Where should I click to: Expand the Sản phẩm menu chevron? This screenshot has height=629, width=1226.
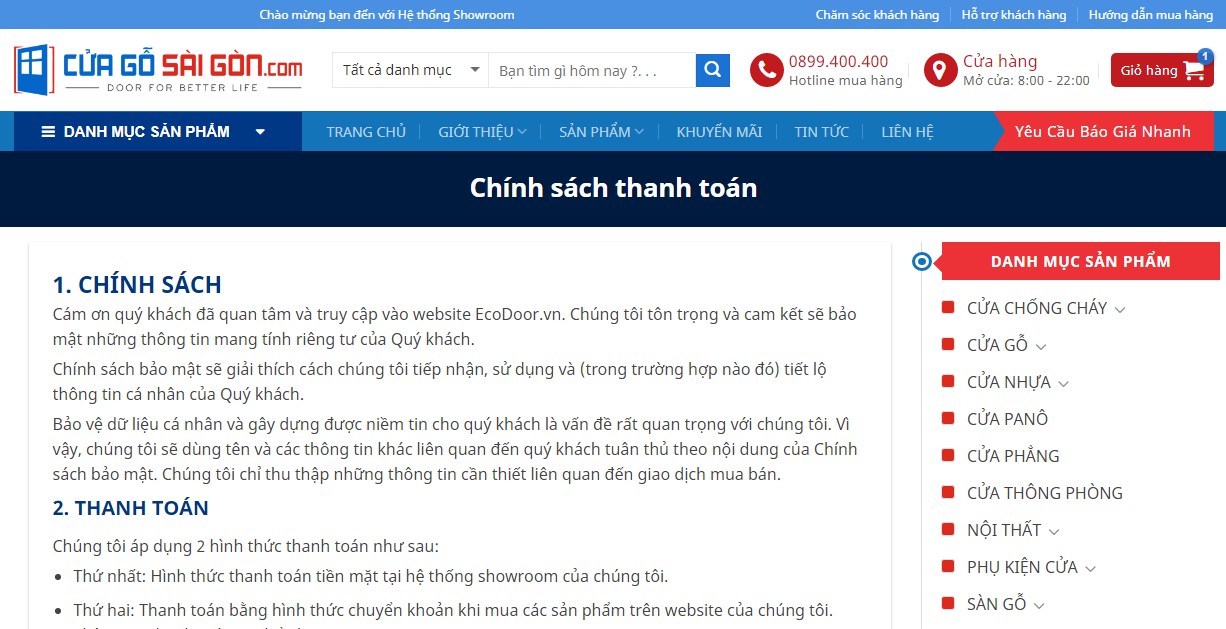[x=639, y=132]
